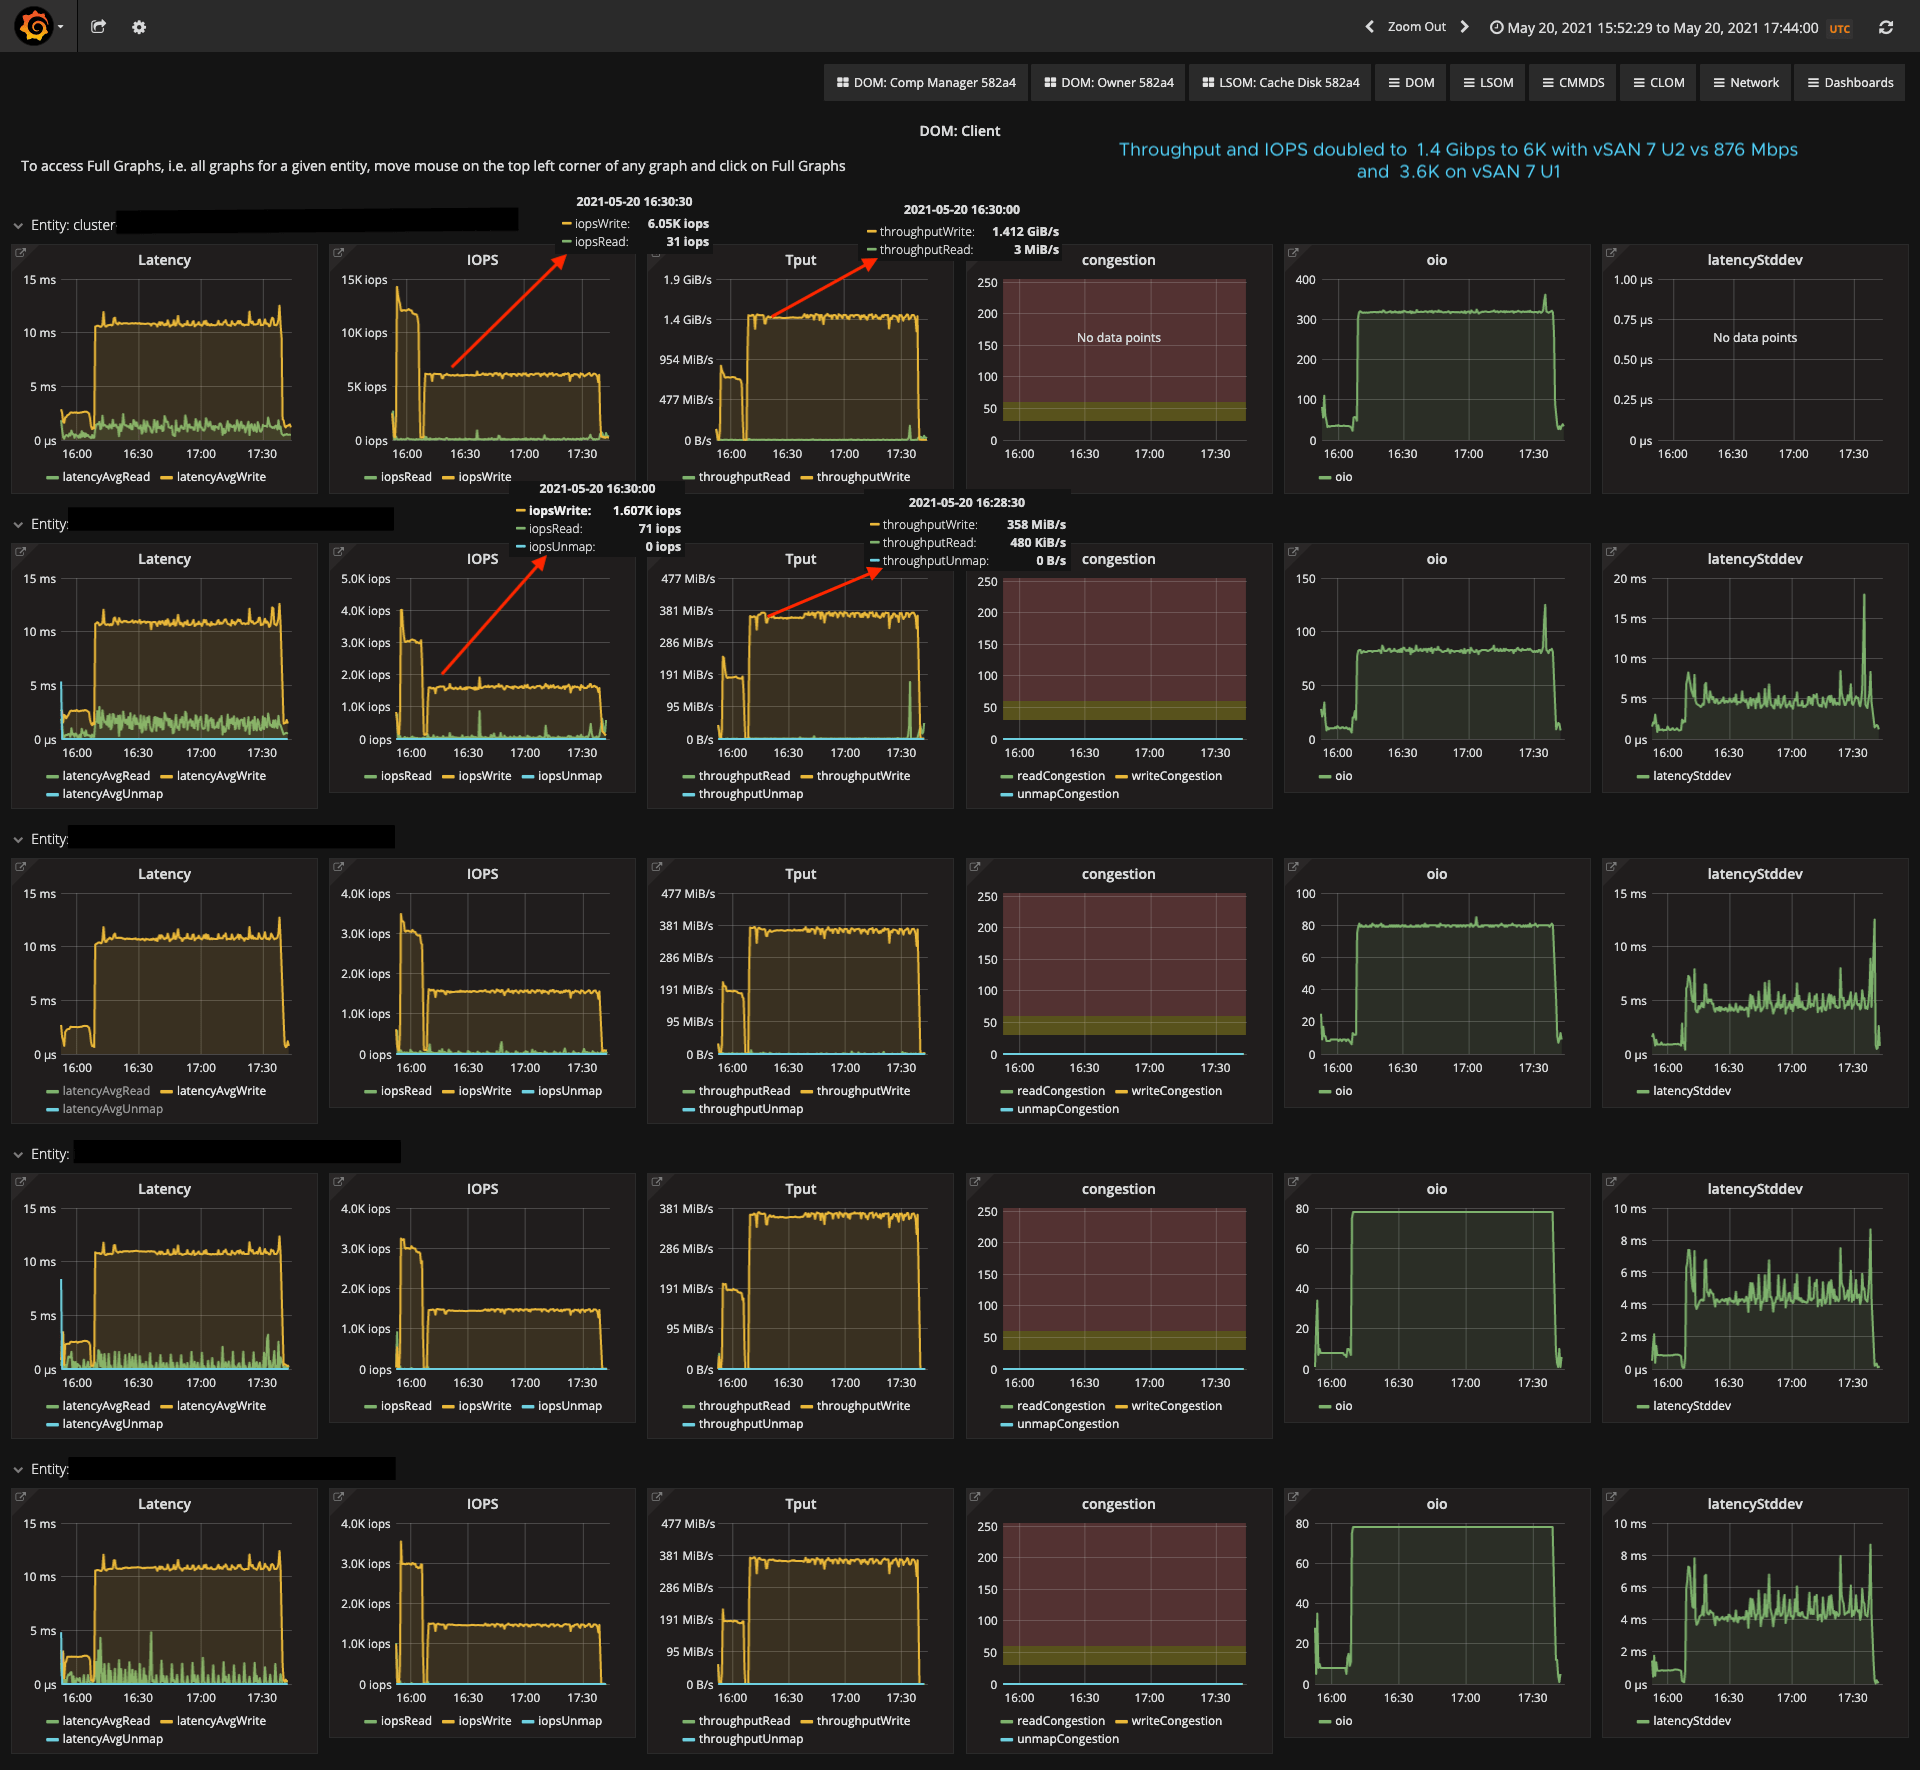Open dashboard settings gear icon
The height and width of the screenshot is (1770, 1920).
coord(139,27)
